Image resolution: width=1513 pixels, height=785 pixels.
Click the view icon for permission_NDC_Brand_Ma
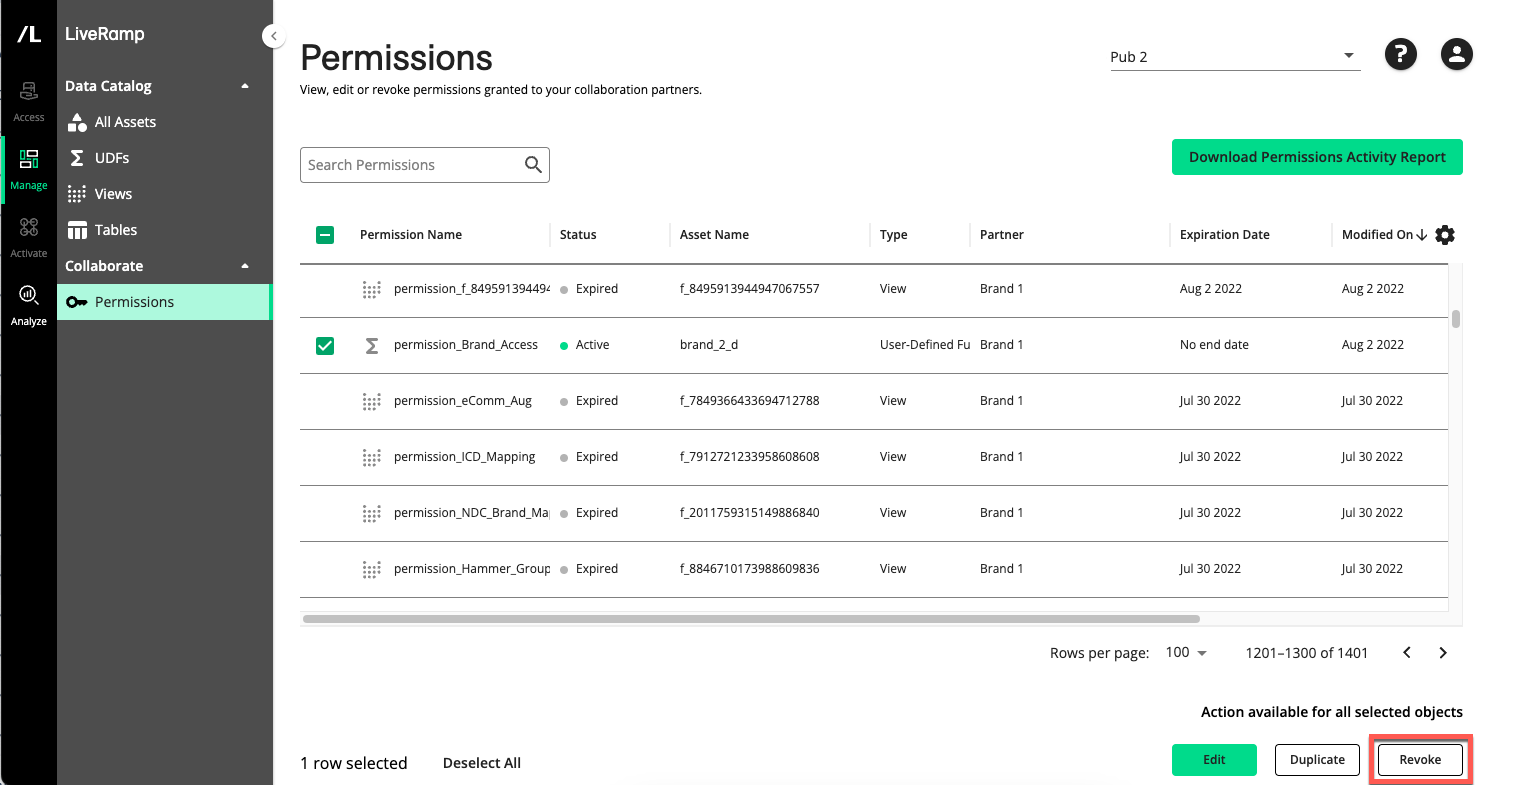[x=371, y=513]
